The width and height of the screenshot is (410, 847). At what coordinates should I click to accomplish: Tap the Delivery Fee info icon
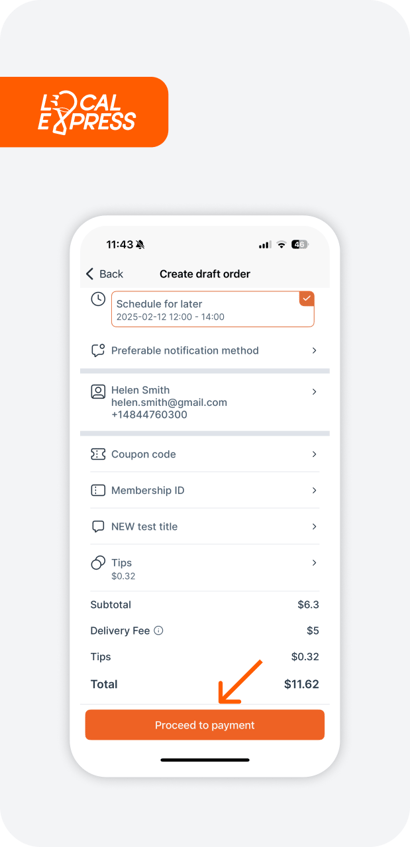[x=158, y=630]
